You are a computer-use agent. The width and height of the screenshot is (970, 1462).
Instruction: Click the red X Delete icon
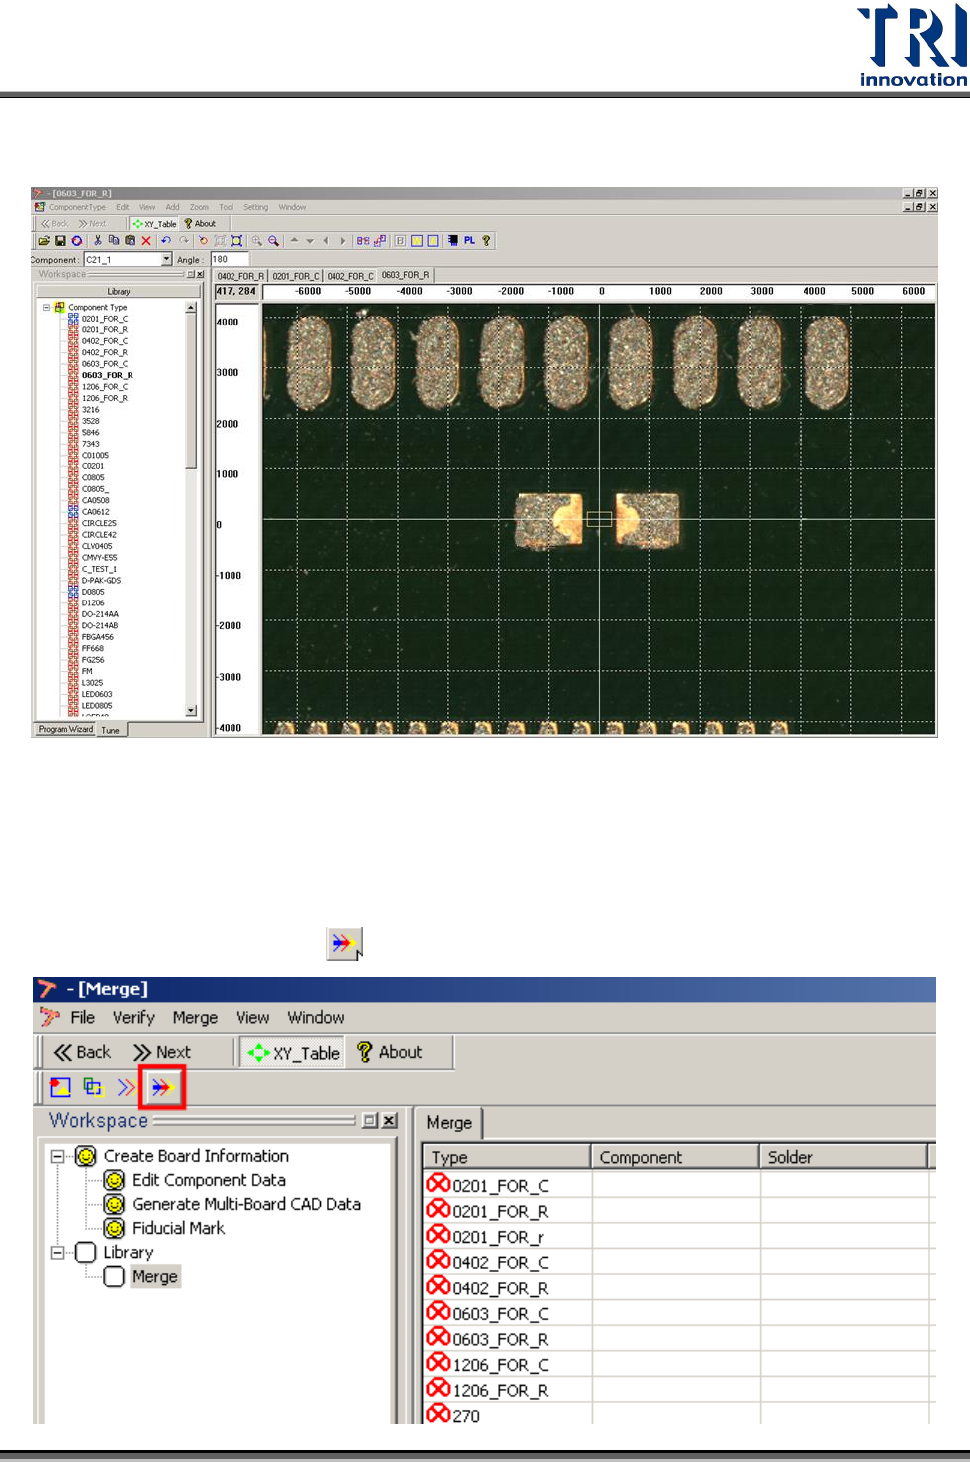click(x=146, y=241)
